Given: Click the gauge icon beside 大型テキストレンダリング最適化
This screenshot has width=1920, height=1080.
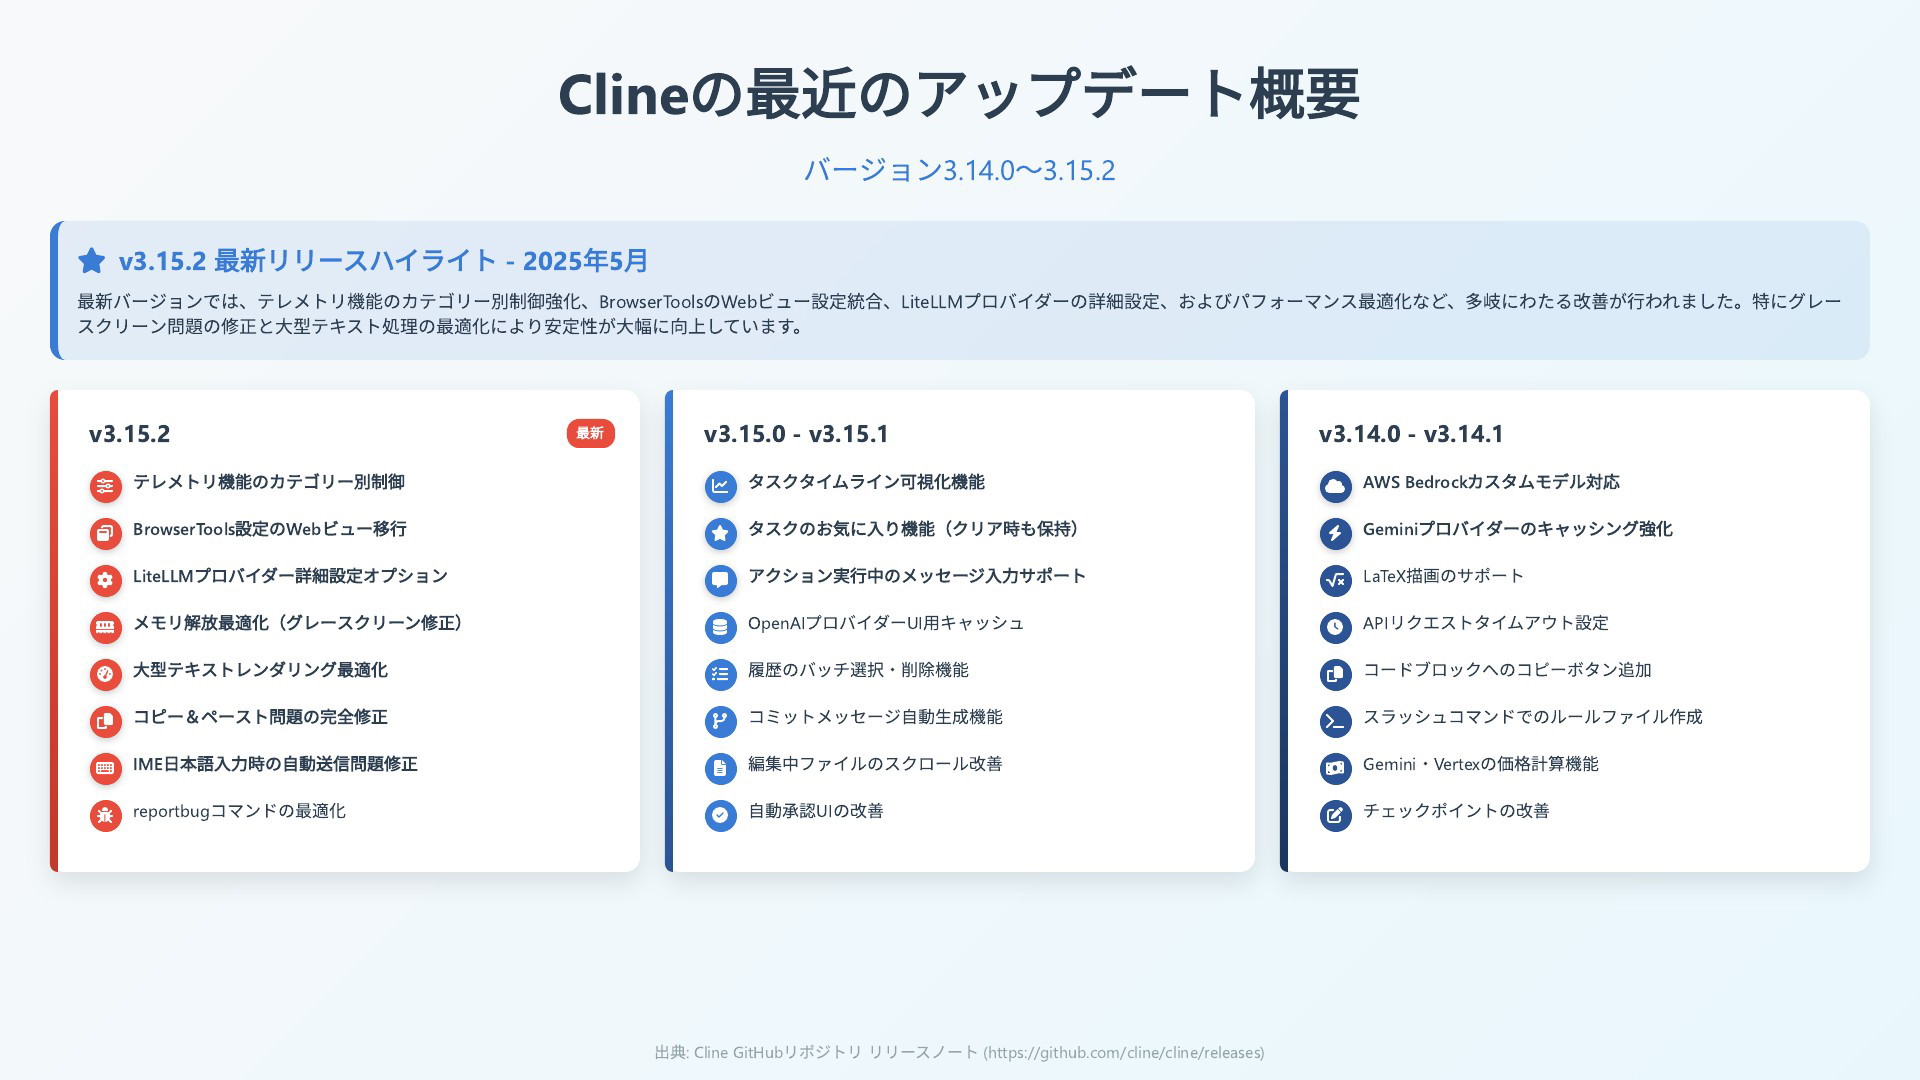Looking at the screenshot, I should 105,674.
